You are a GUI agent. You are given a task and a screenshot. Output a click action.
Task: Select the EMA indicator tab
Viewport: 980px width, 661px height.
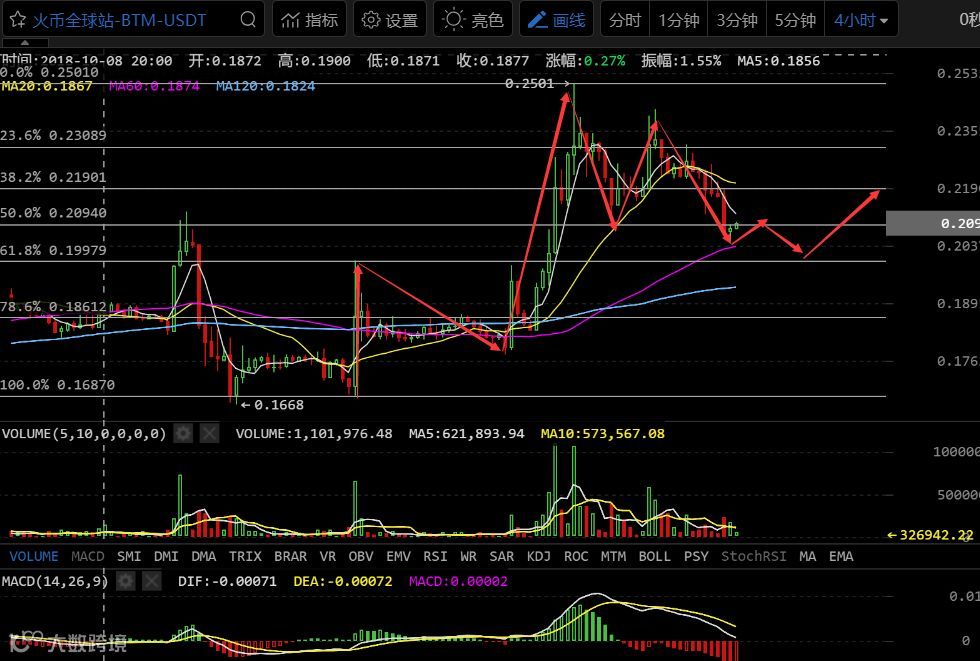tap(841, 556)
